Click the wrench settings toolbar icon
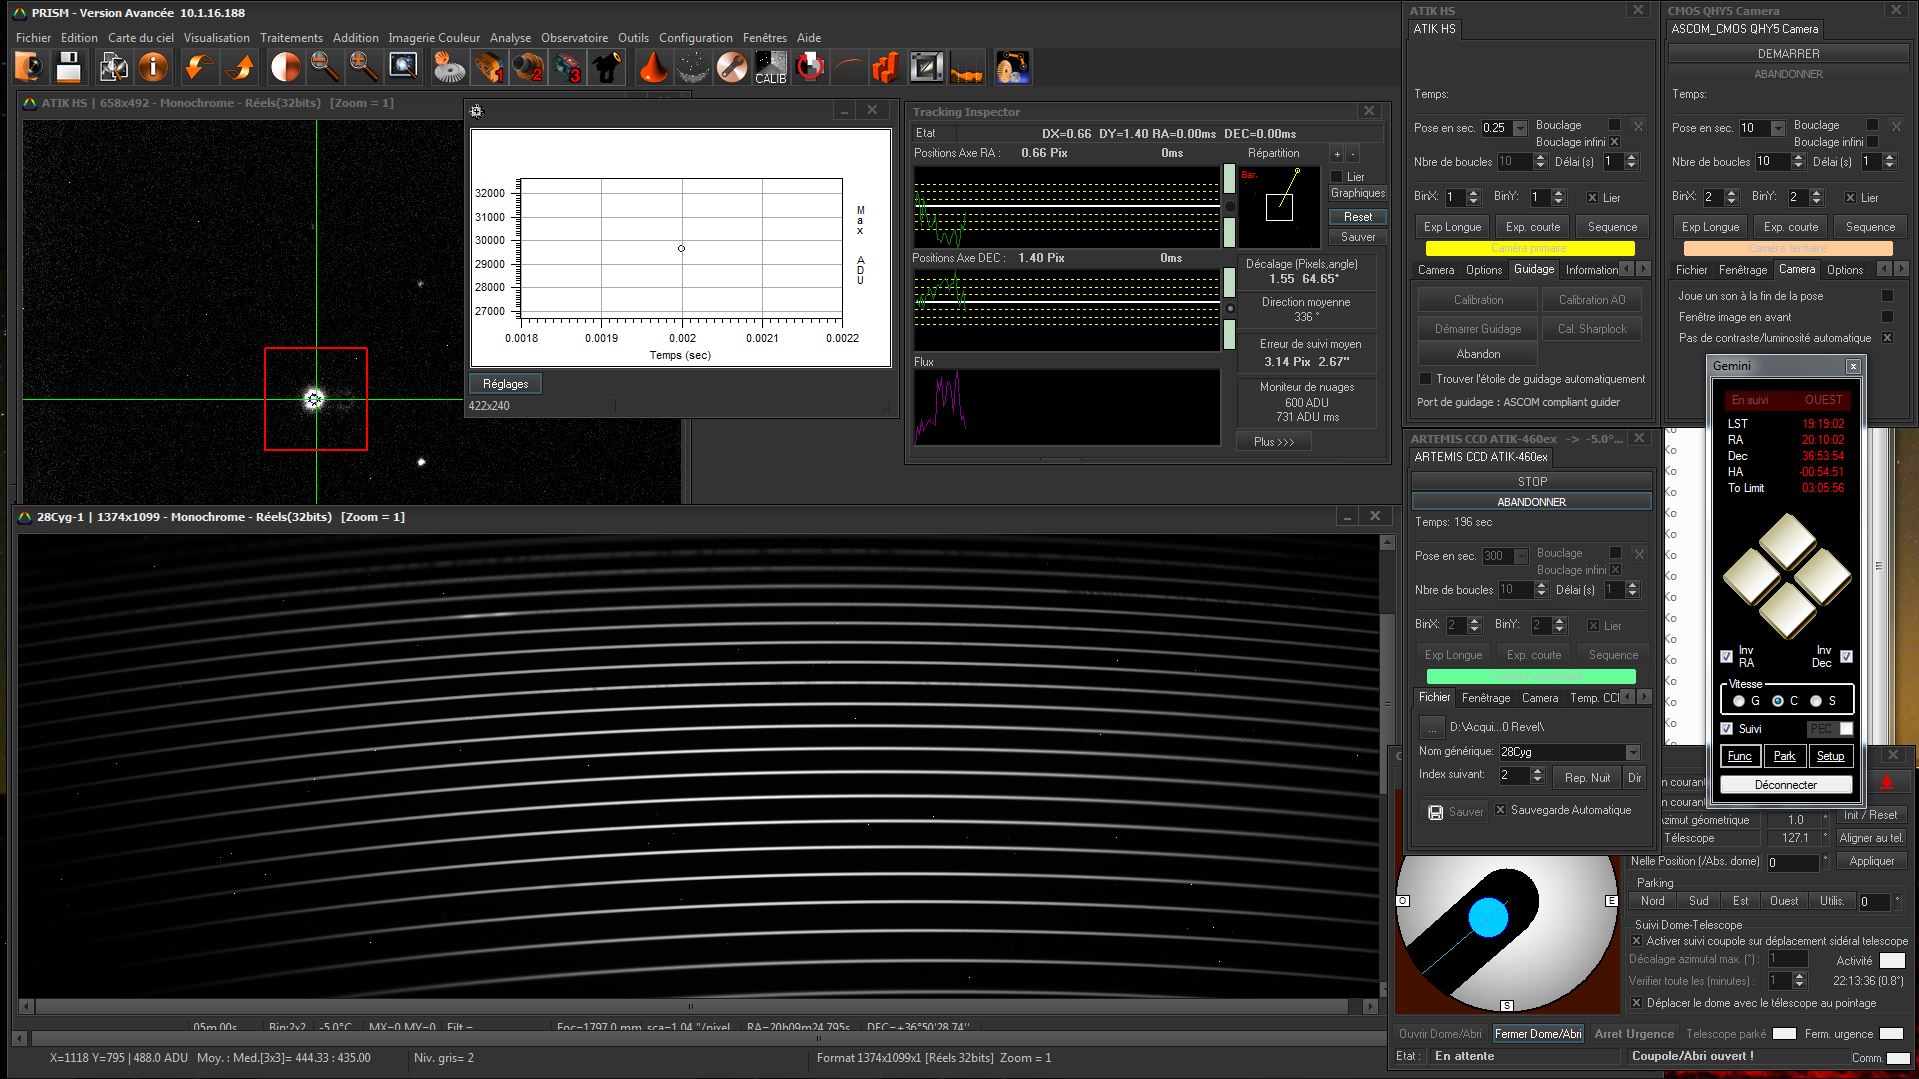This screenshot has width=1919, height=1079. click(x=732, y=68)
